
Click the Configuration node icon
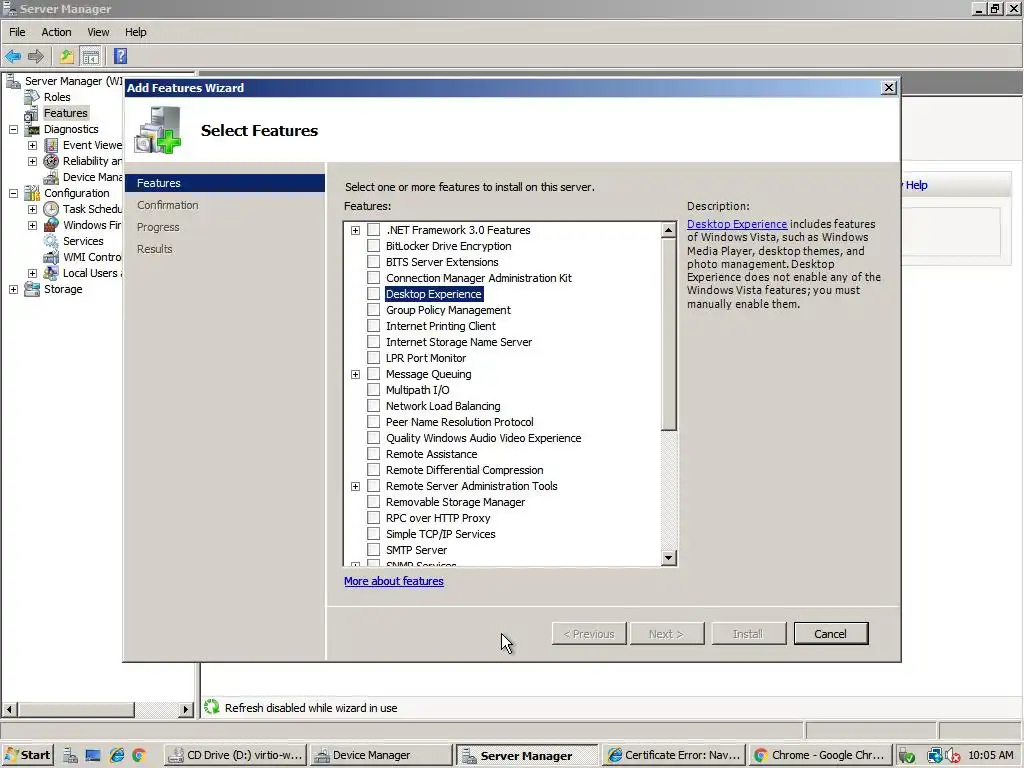(32, 193)
